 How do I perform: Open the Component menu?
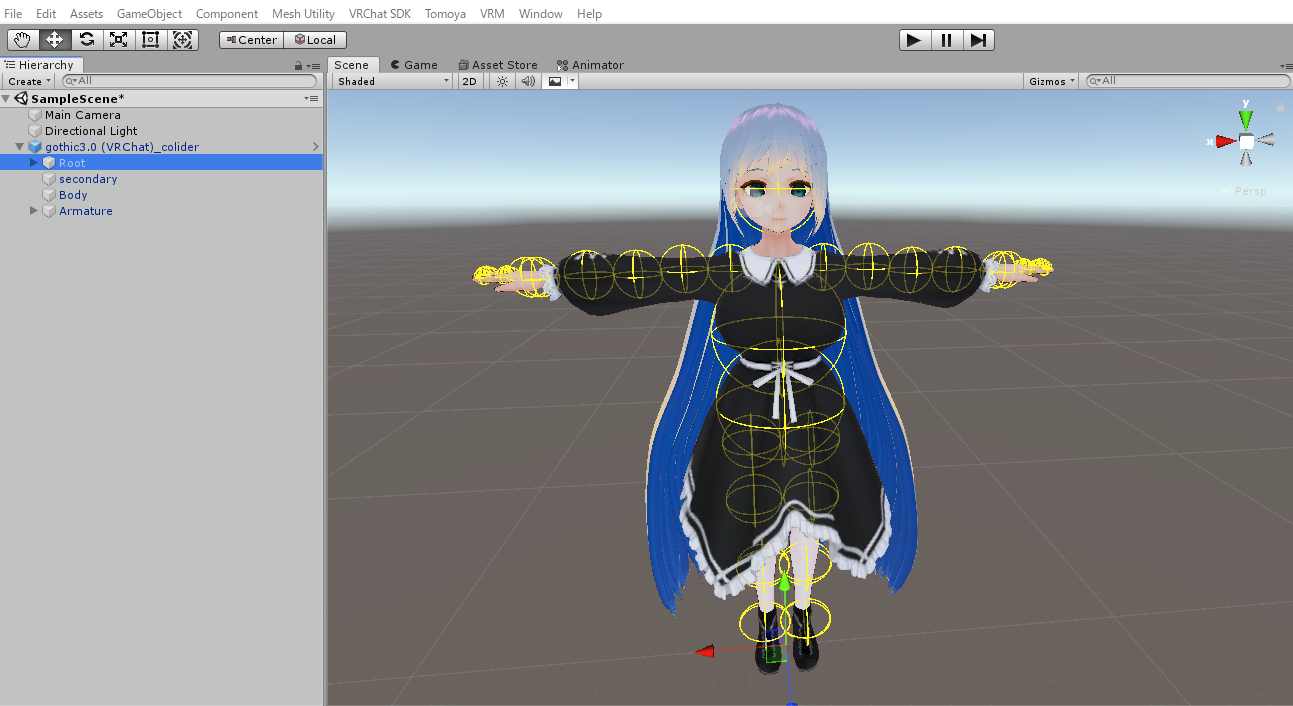click(227, 14)
